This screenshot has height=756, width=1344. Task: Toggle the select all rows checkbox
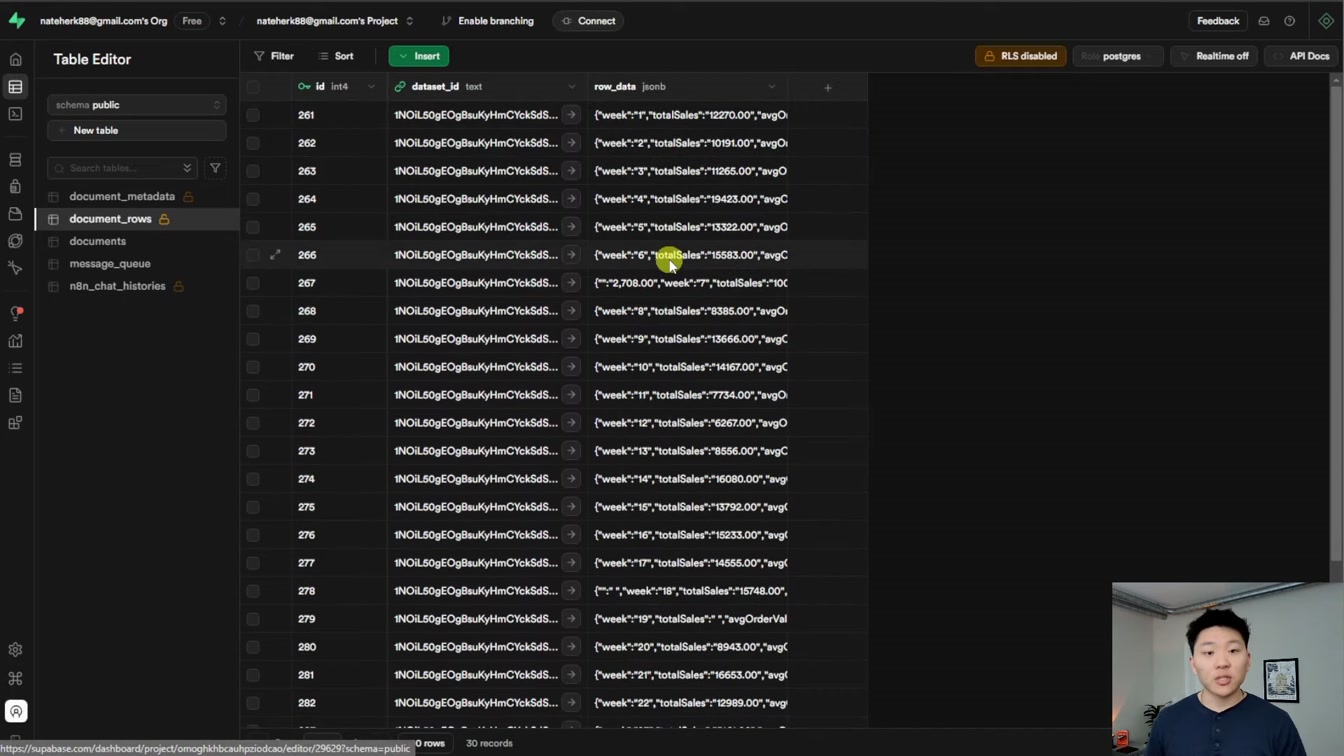click(253, 87)
